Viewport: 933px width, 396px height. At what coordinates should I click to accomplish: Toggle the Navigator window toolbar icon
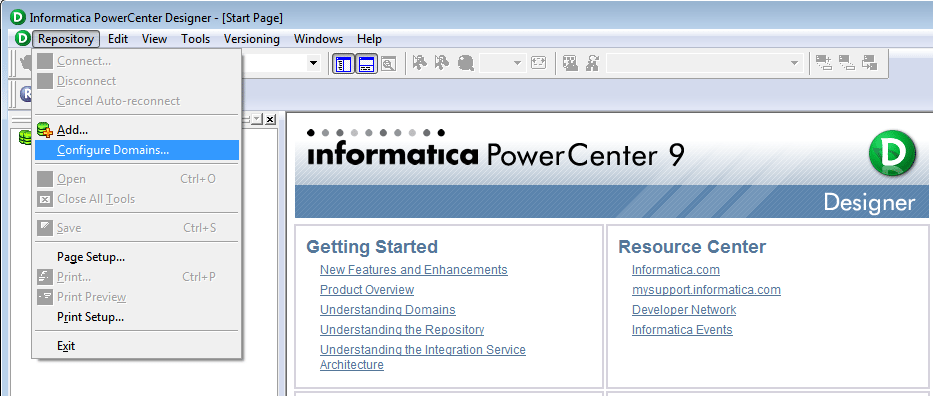click(x=344, y=64)
